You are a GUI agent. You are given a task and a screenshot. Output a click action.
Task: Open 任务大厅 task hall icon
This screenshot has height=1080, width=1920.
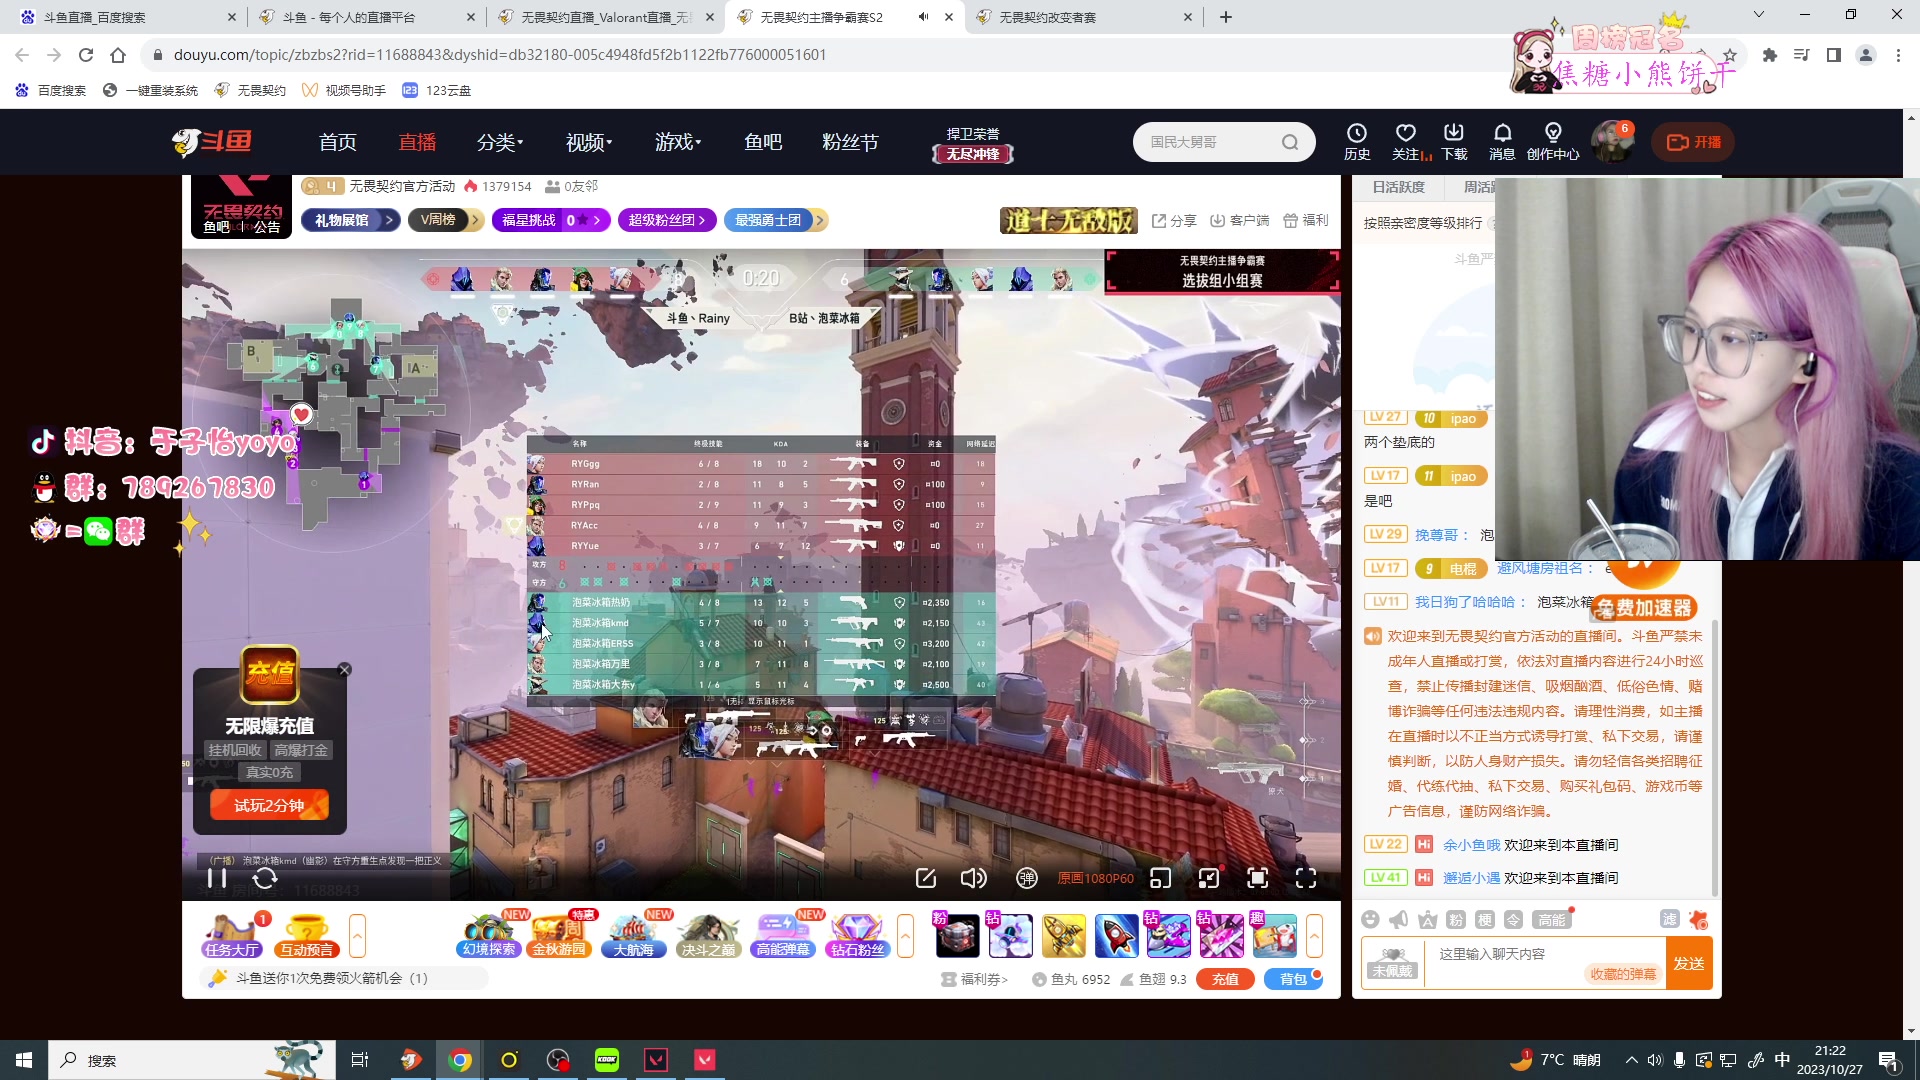pyautogui.click(x=231, y=935)
